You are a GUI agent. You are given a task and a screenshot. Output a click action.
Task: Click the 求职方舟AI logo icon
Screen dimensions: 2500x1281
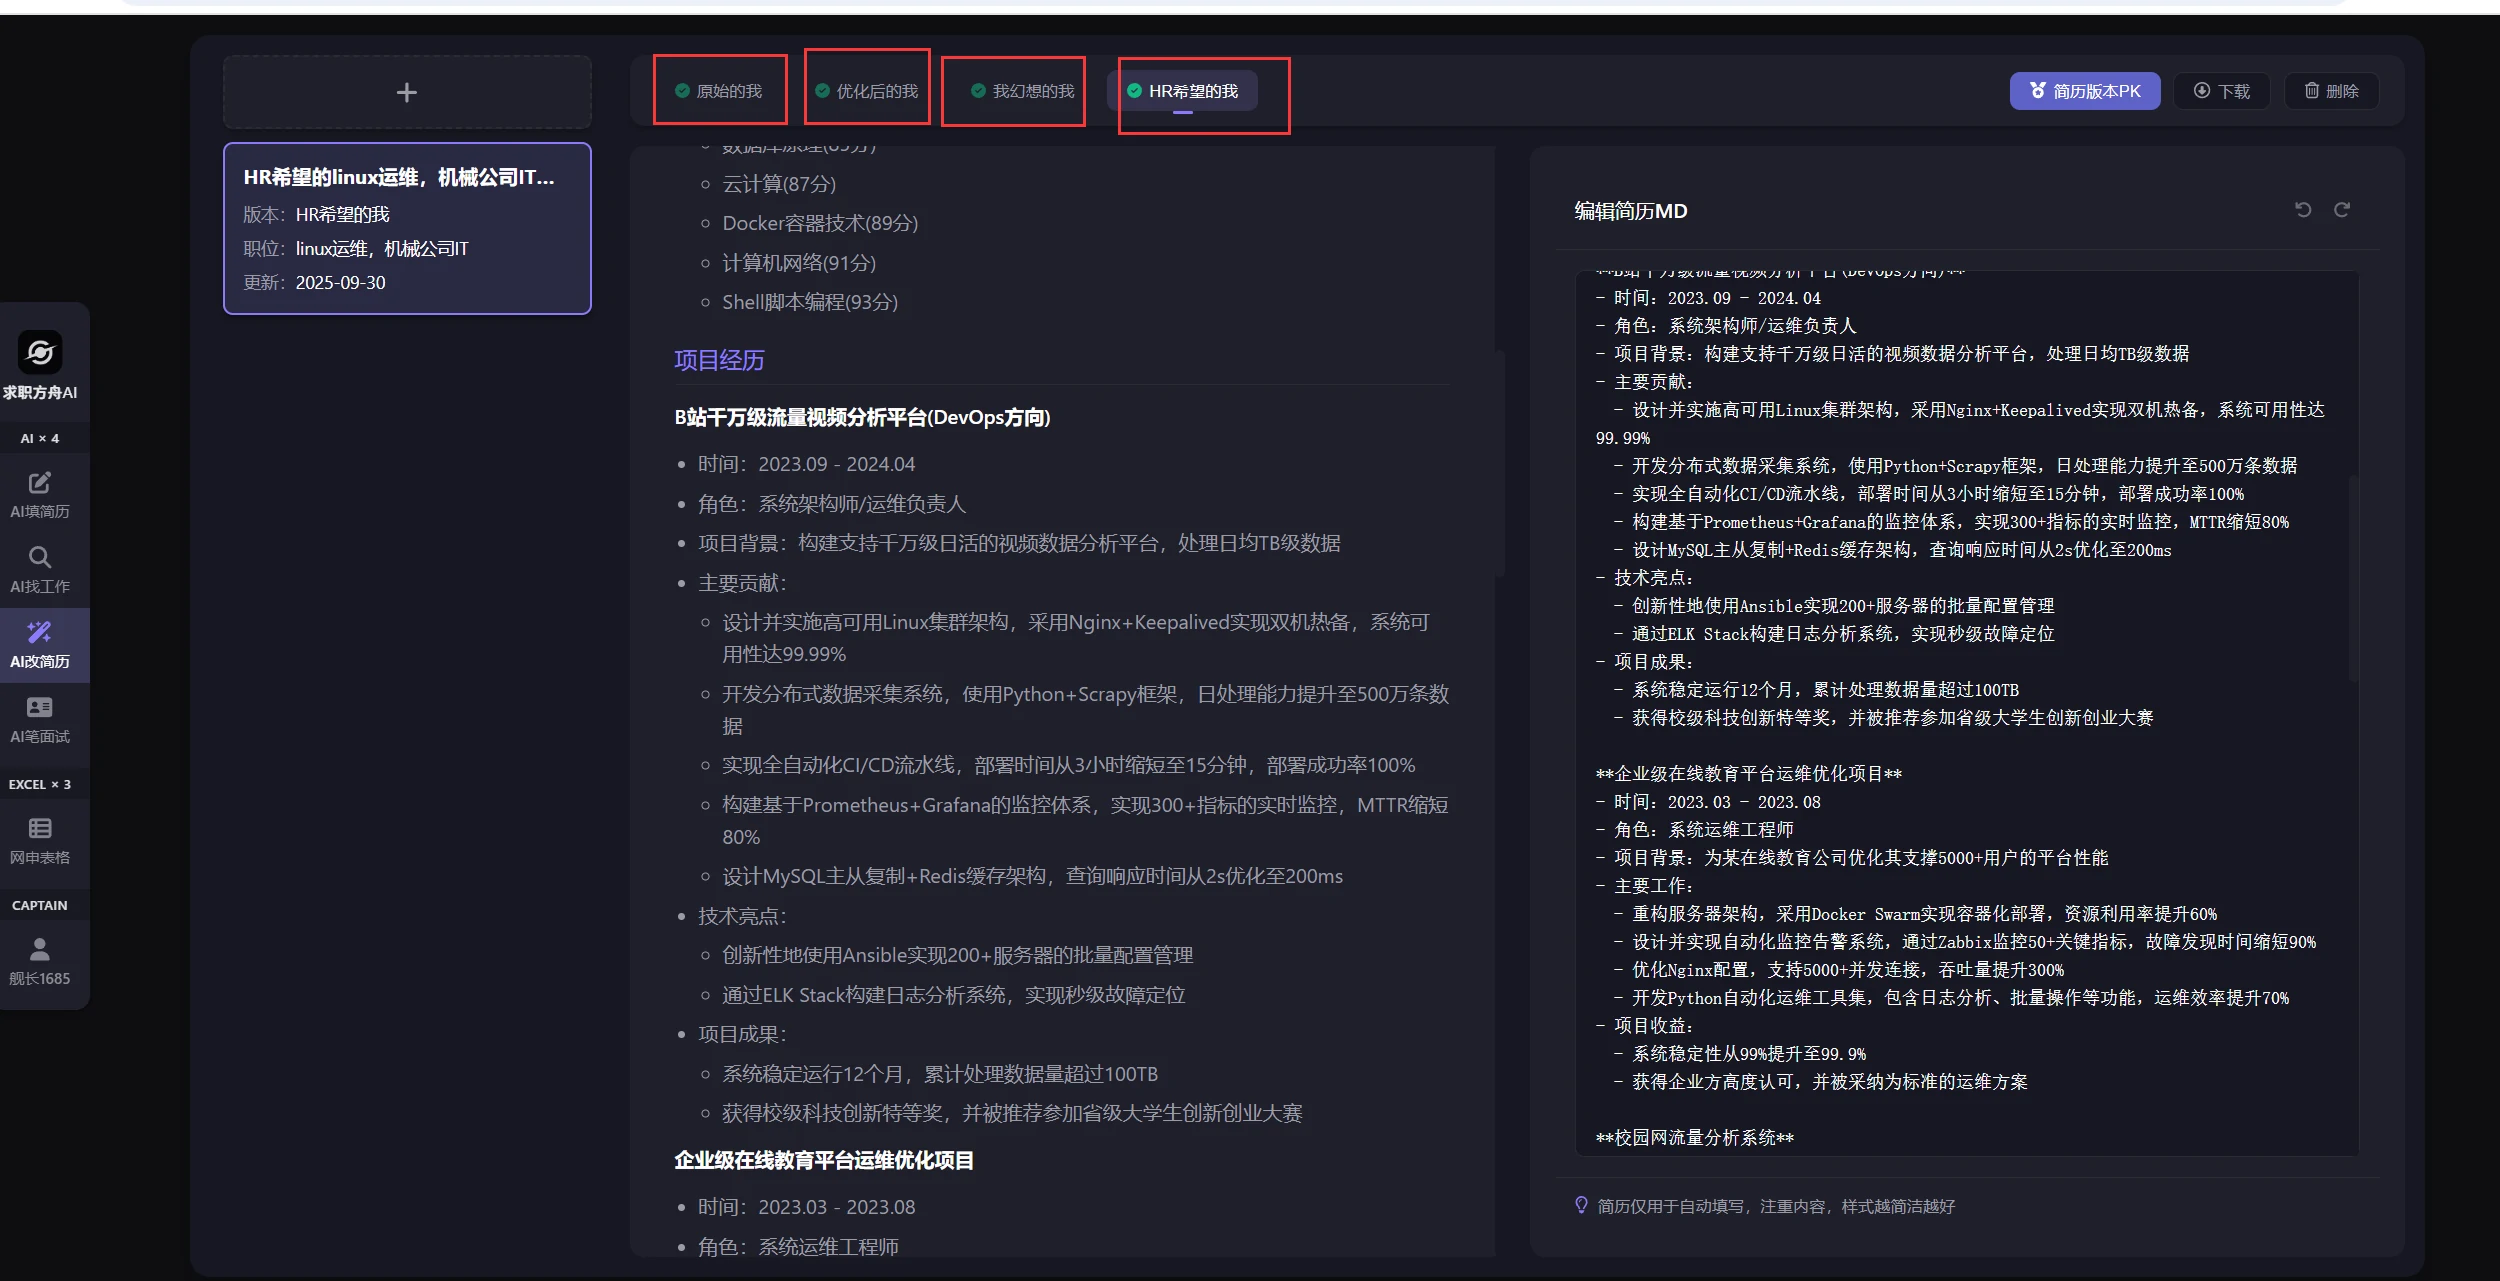tap(40, 353)
